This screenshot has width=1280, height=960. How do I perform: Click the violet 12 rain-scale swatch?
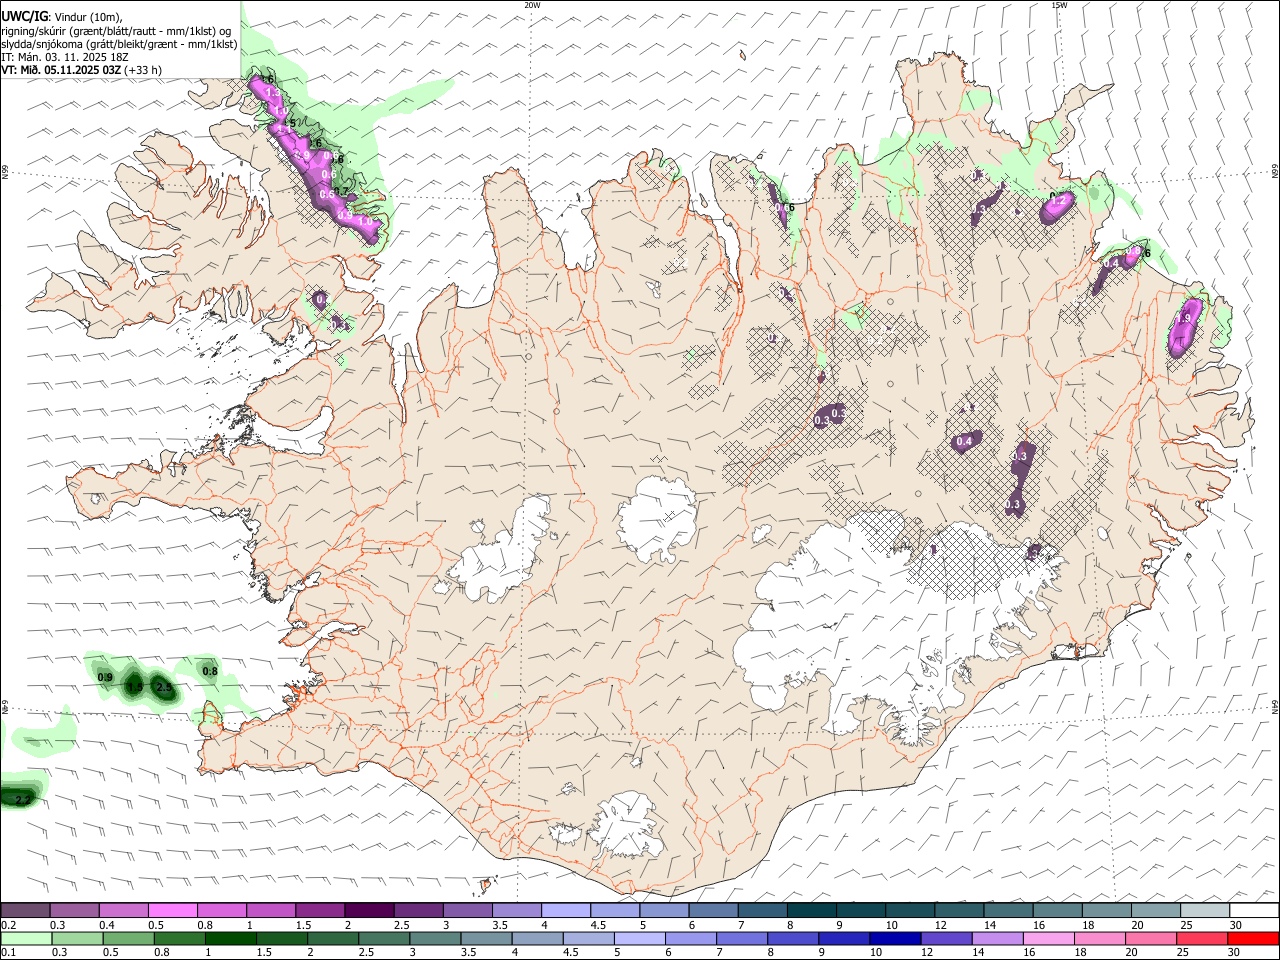(x=947, y=938)
